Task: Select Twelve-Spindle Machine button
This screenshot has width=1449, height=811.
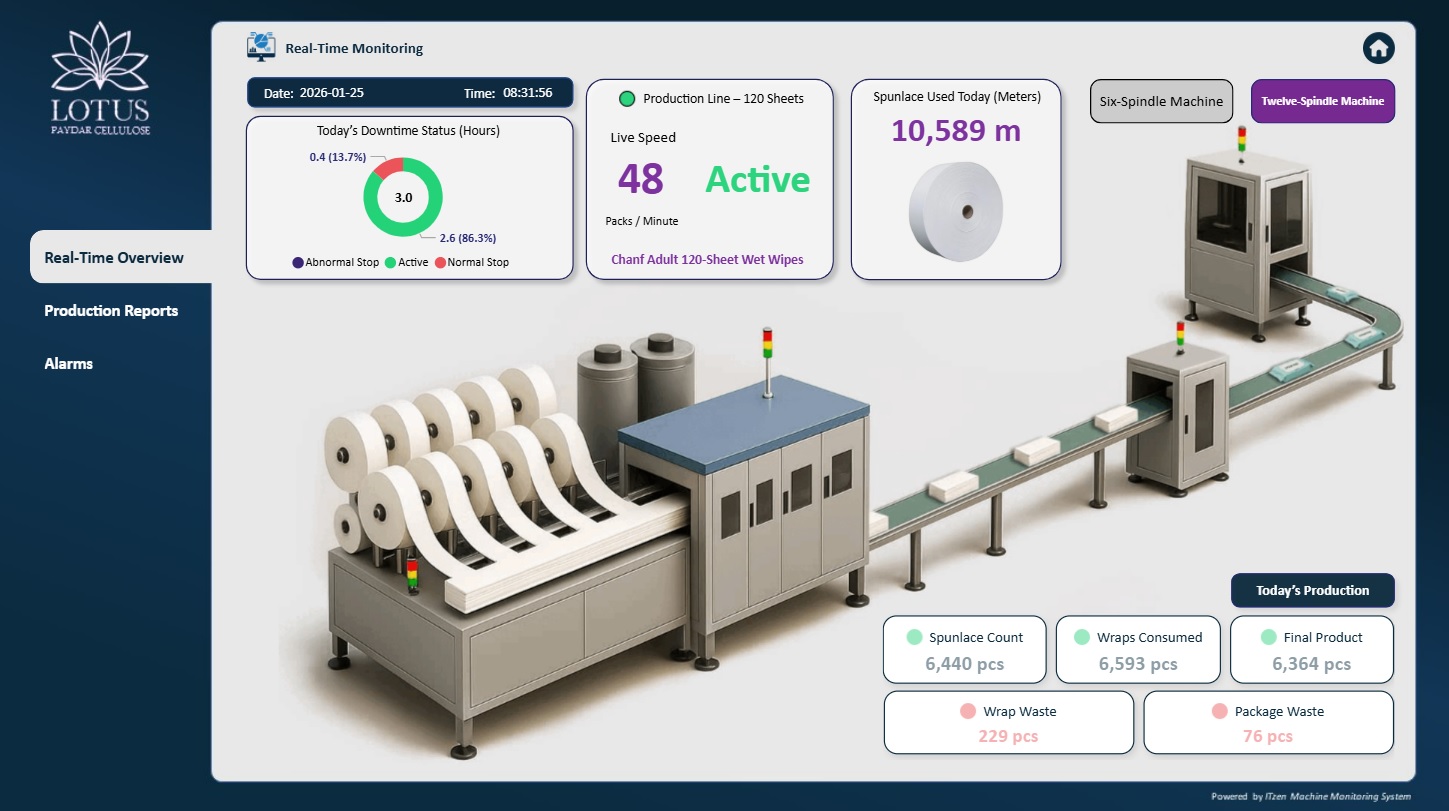Action: (1322, 101)
